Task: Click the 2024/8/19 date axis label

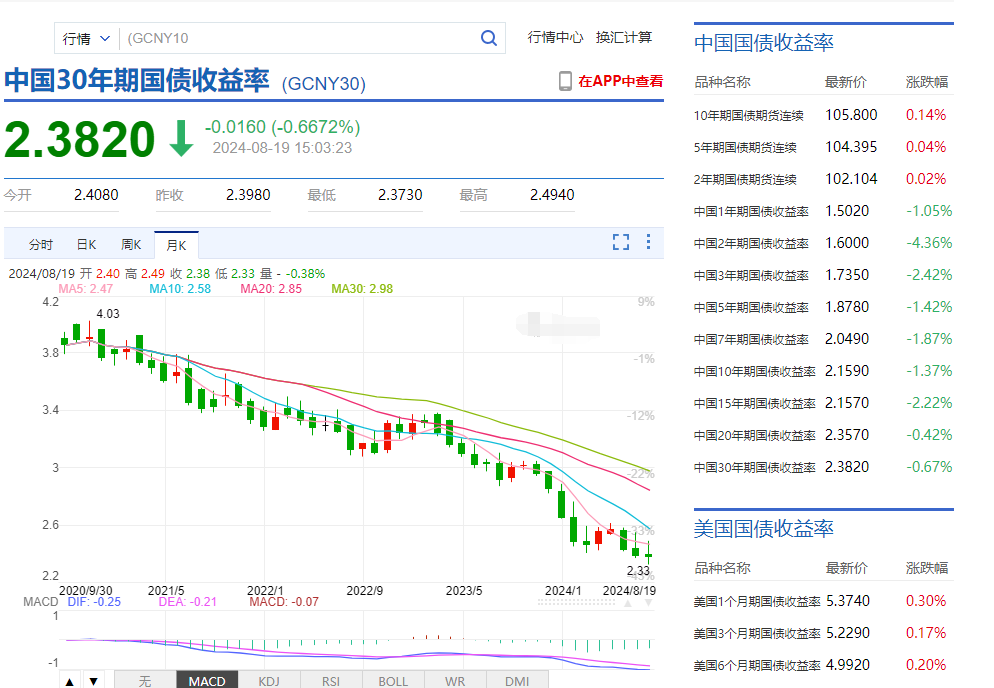Action: pos(629,590)
